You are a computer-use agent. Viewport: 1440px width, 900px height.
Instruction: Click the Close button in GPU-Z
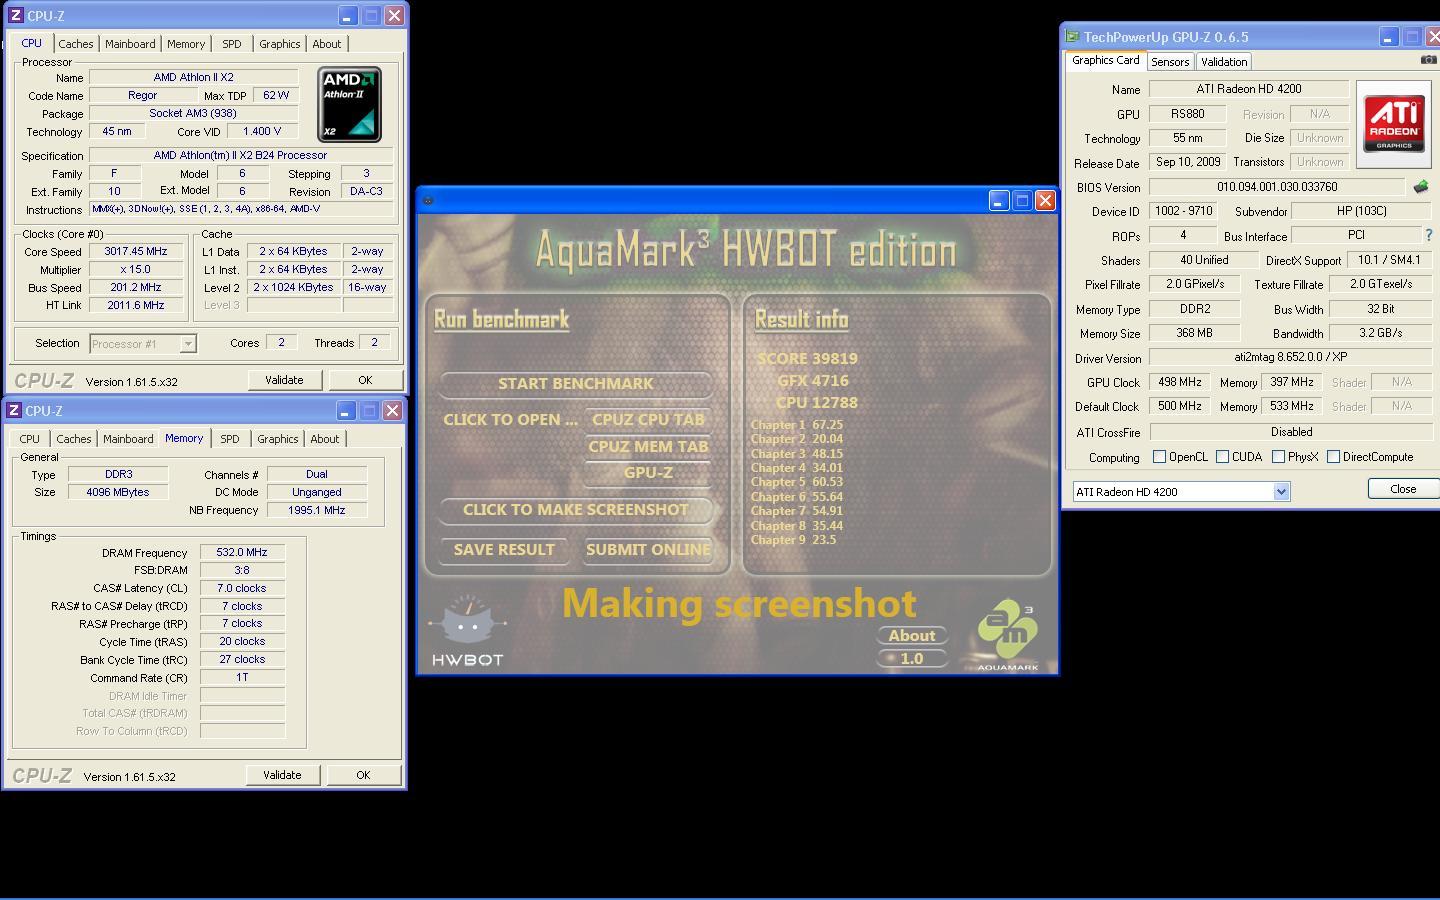coord(1403,489)
